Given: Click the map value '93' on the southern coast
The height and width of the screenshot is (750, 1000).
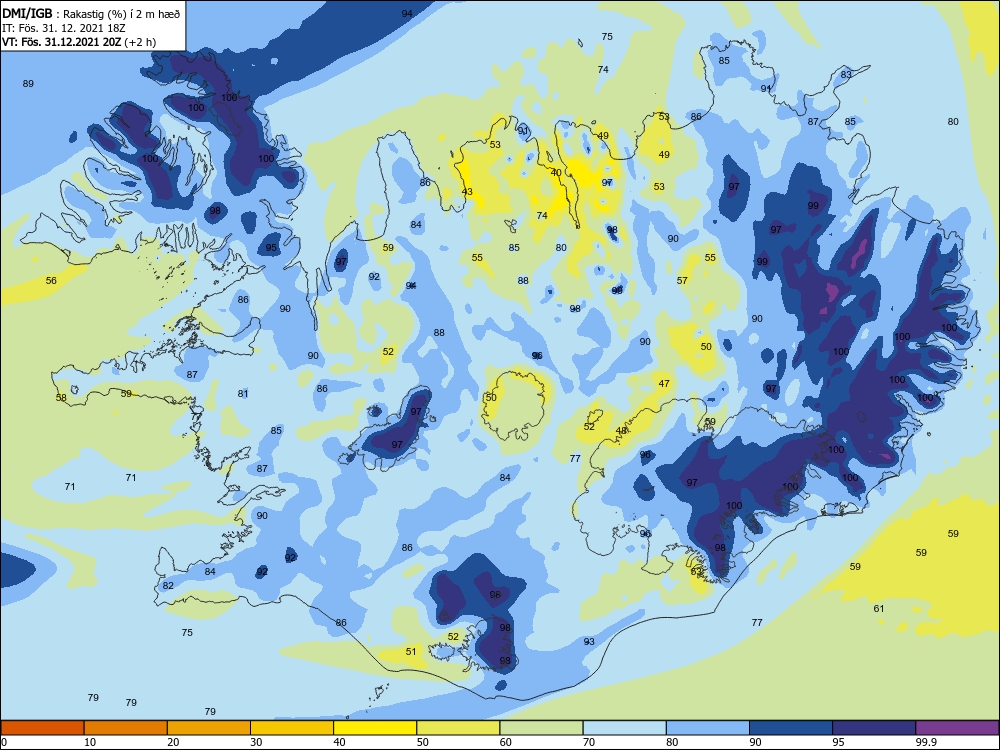Looking at the screenshot, I should coord(589,642).
